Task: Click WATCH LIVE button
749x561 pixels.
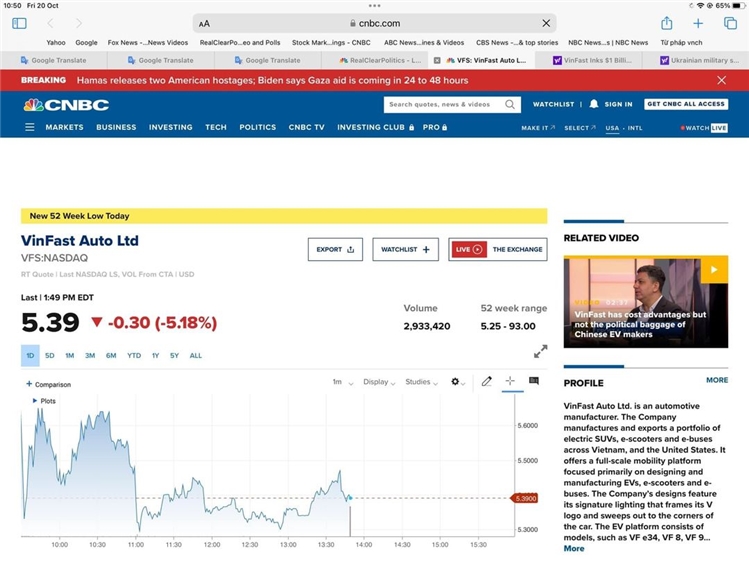Action: [704, 128]
